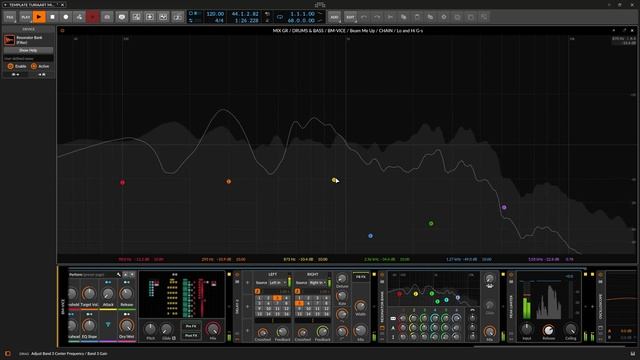
Task: Select the red band 1 node
Action: (x=122, y=182)
